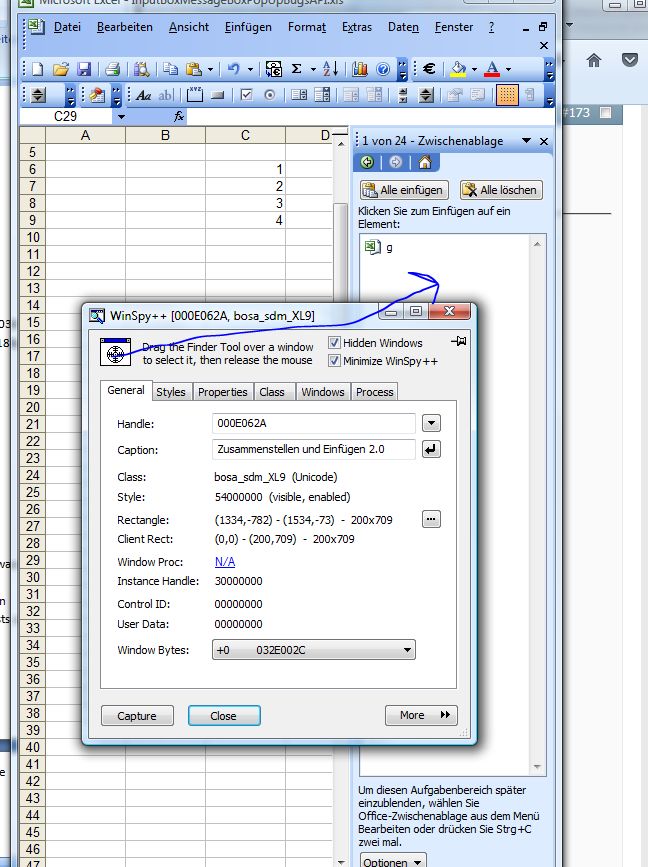648x867 pixels.
Task: Select the Option Button forms control
Action: coord(270,95)
